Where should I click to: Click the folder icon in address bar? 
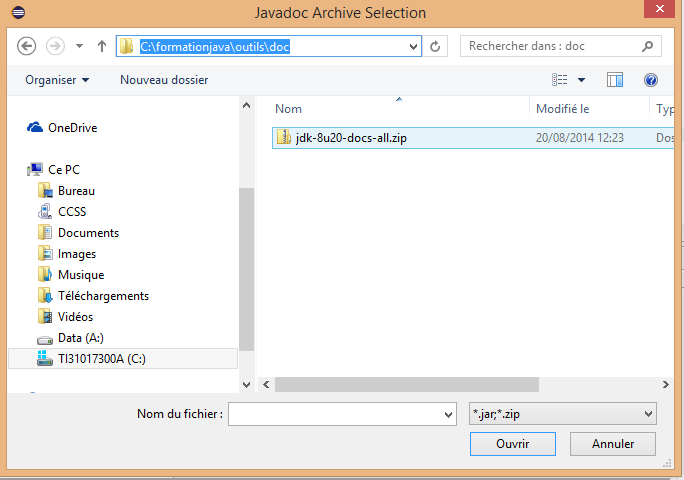[127, 46]
